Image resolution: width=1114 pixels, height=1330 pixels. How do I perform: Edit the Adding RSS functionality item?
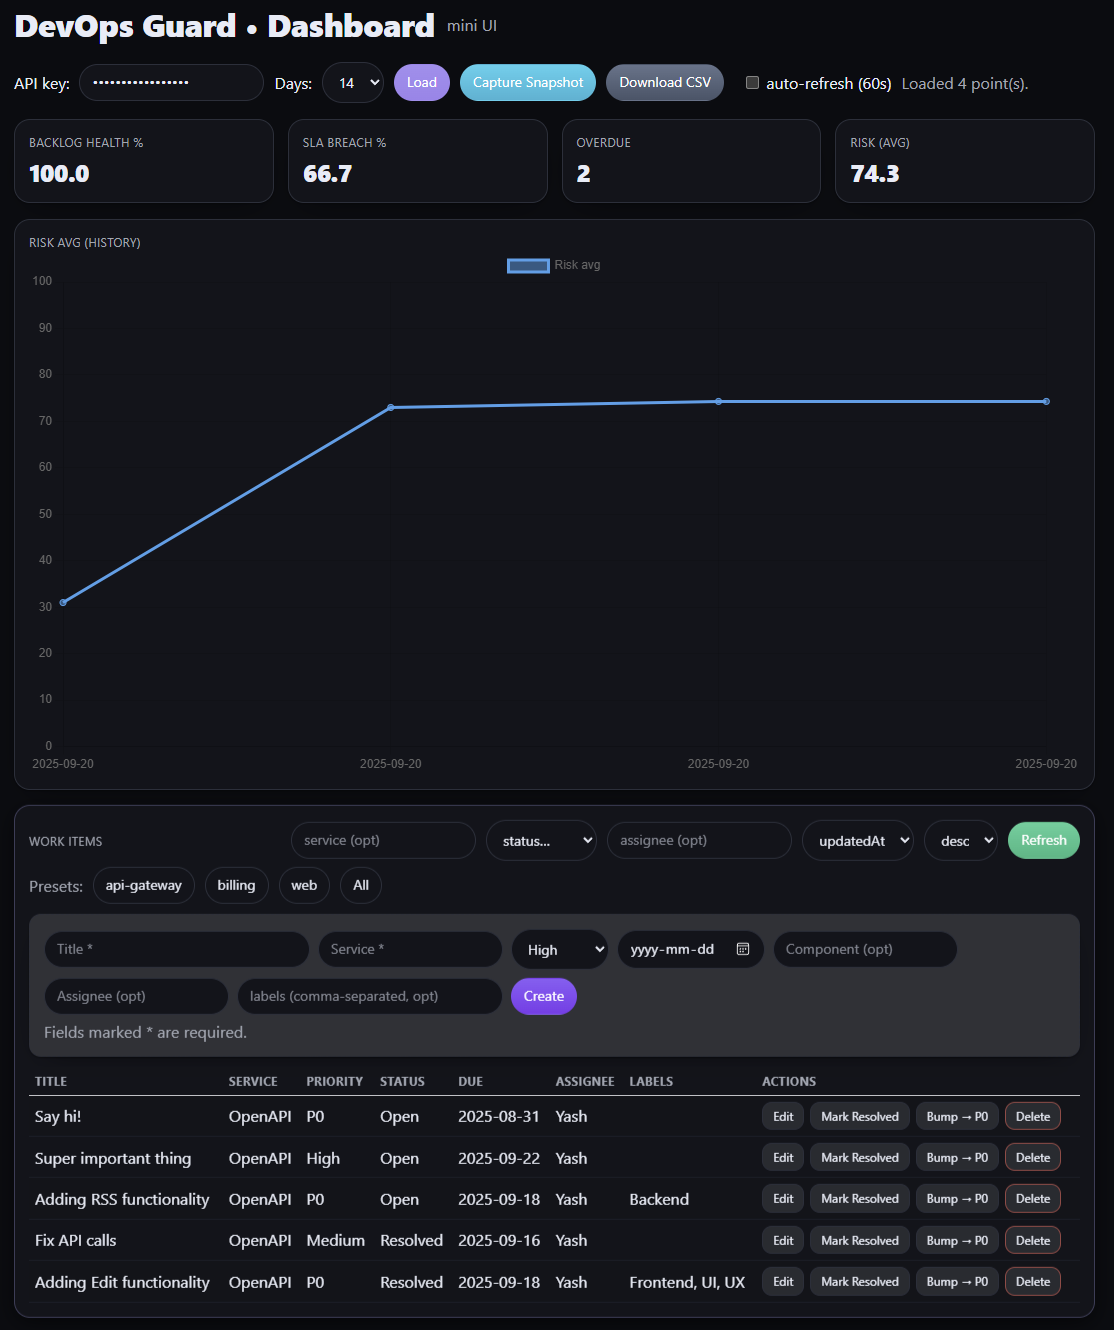tap(782, 1198)
